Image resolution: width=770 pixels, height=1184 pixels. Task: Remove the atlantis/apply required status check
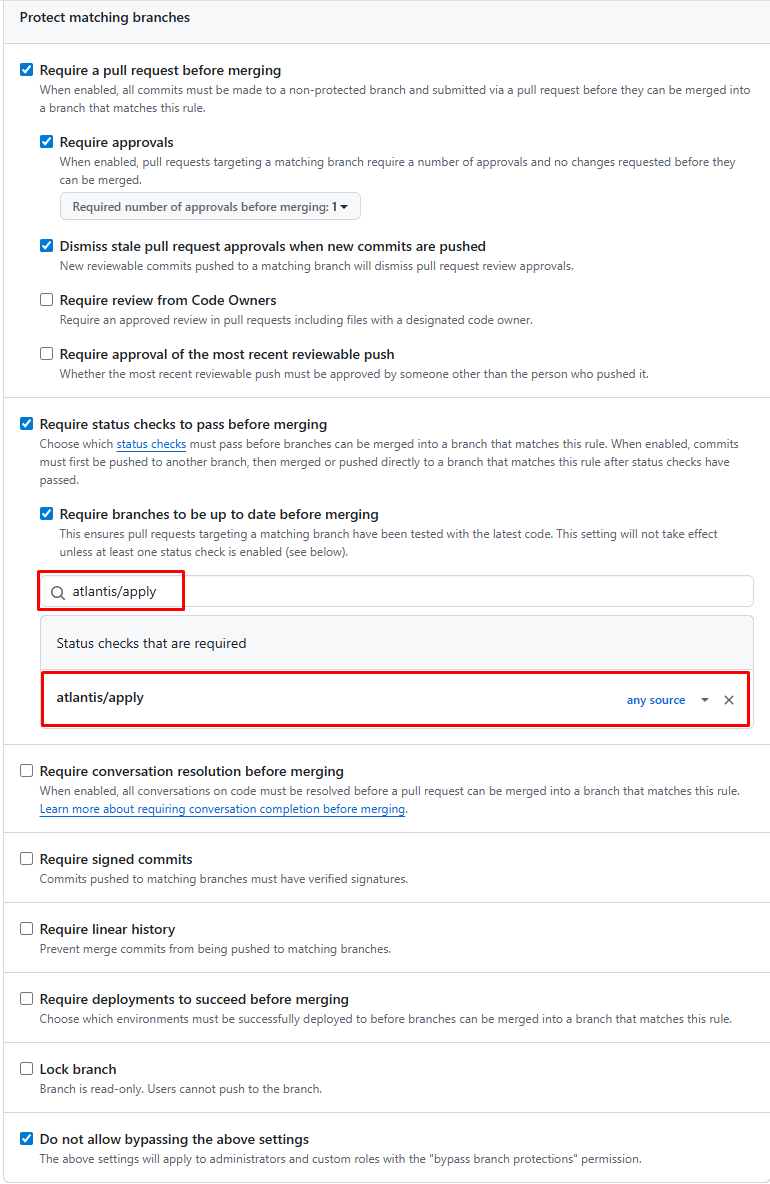[x=728, y=700]
